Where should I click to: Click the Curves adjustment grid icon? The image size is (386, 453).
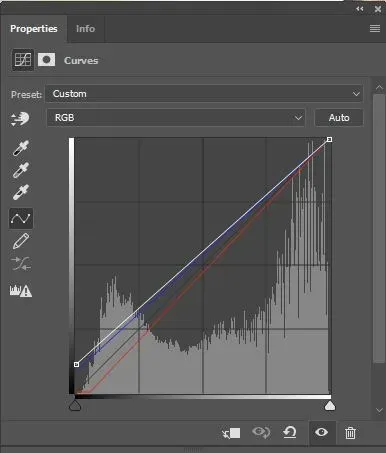(23, 60)
